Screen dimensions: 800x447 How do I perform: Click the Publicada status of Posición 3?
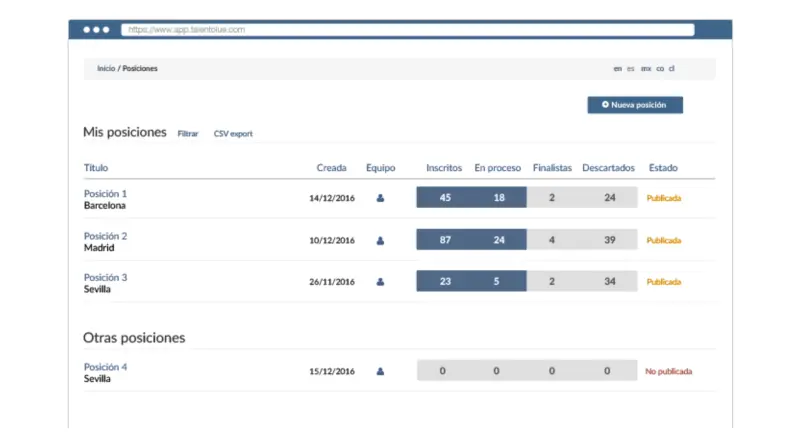[664, 282]
